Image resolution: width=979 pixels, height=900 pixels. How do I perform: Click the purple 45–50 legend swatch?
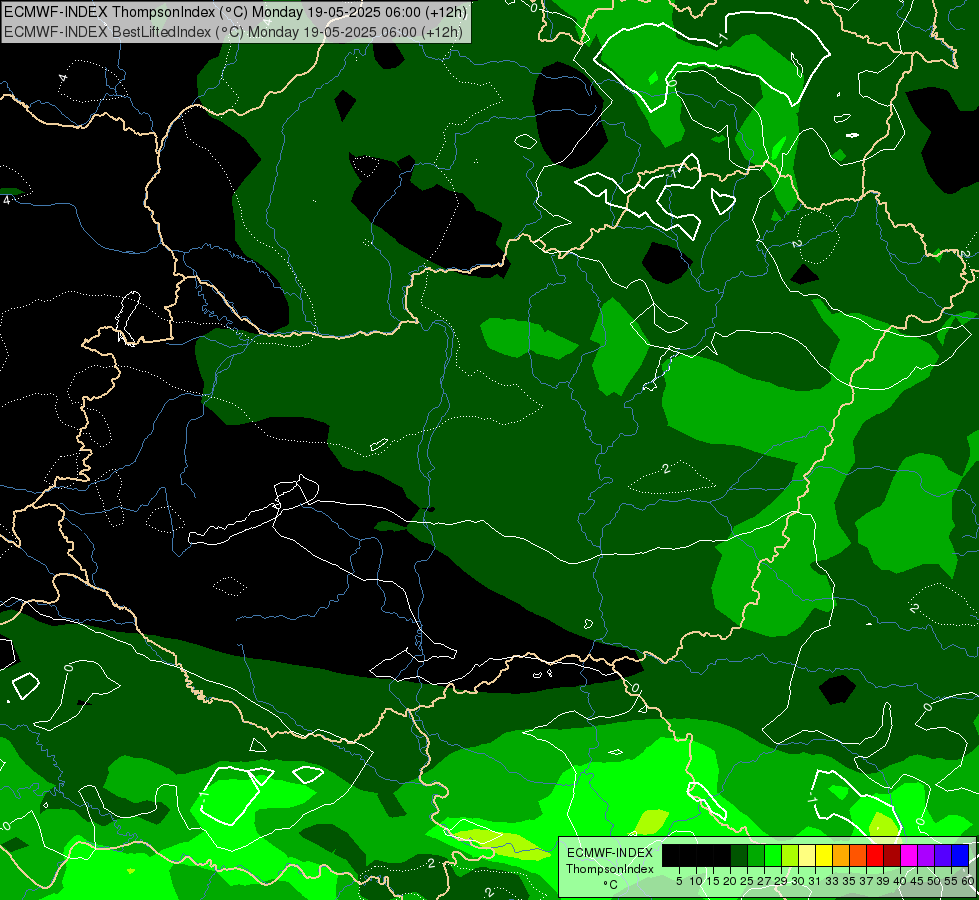(x=926, y=856)
